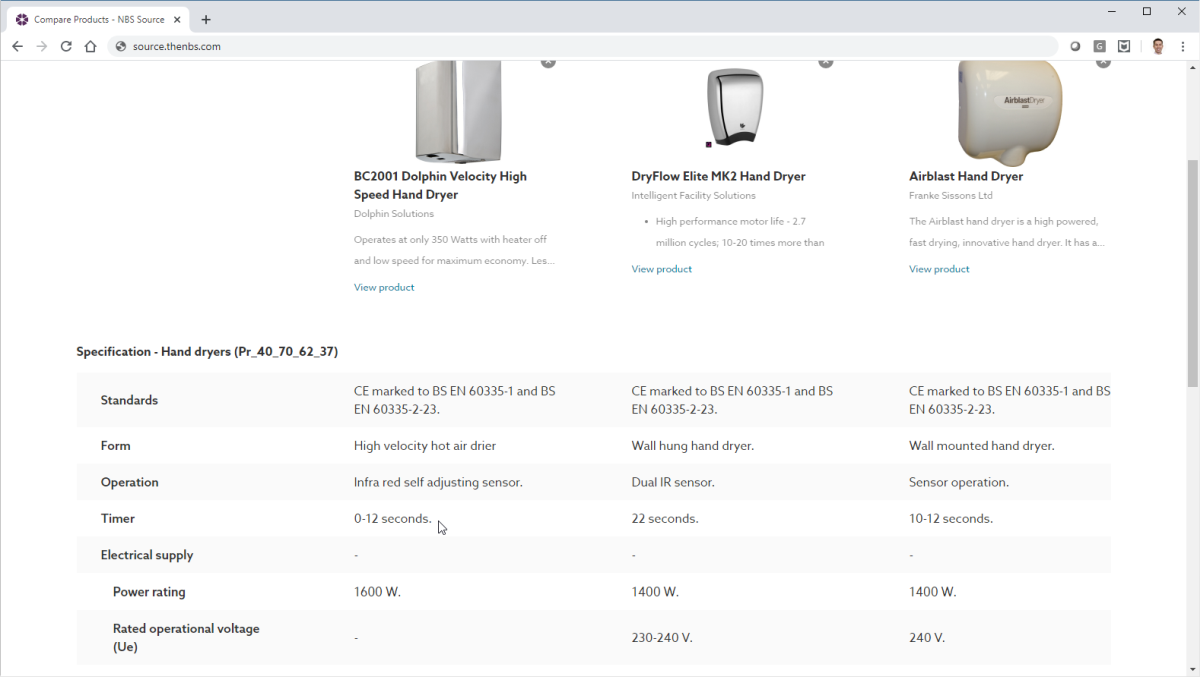Open the user profile avatar
The image size is (1200, 677).
click(x=1158, y=46)
